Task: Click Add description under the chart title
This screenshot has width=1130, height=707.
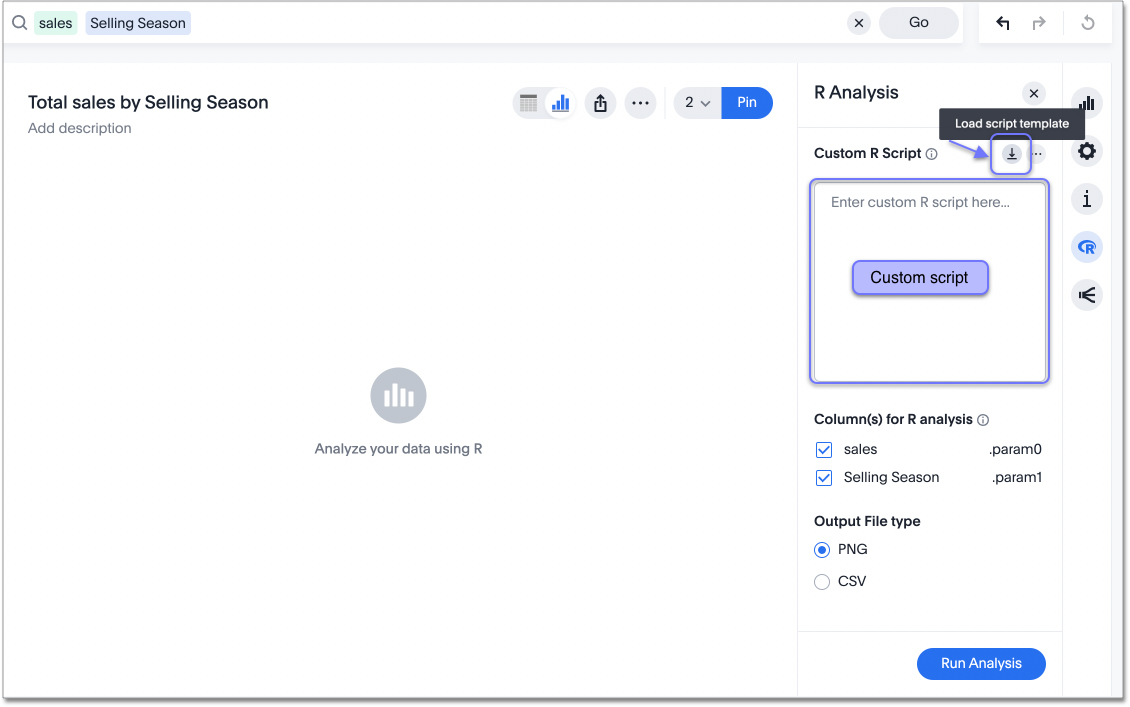Action: coord(79,128)
